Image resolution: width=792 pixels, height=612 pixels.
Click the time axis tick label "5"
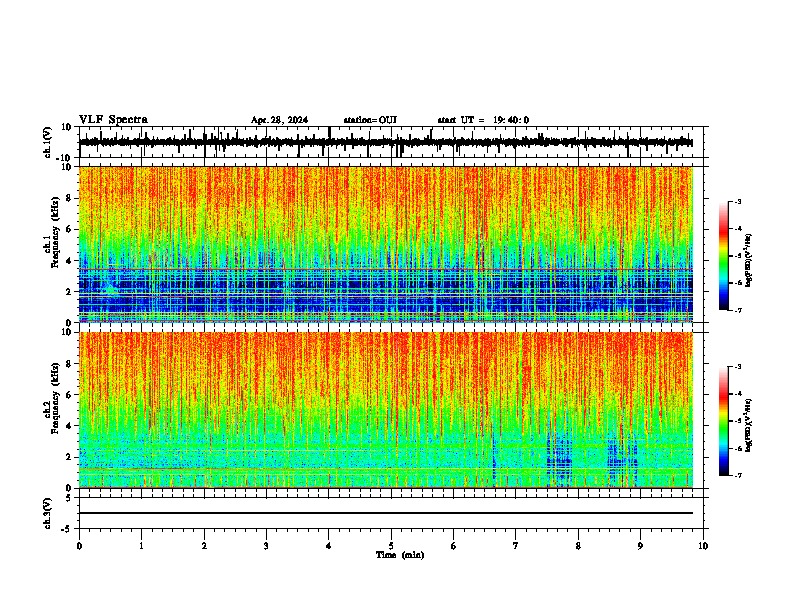391,546
